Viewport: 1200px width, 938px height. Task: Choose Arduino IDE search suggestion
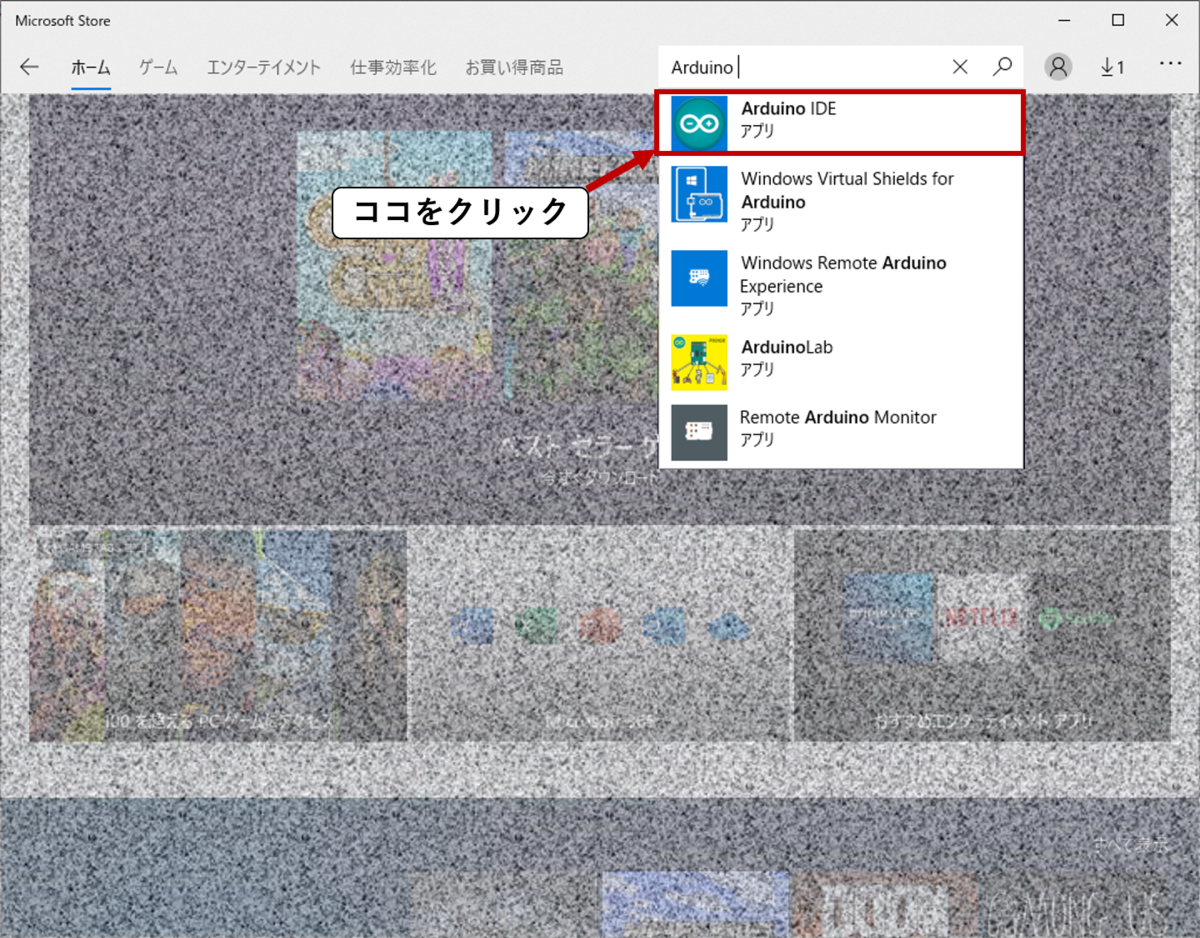coord(841,122)
